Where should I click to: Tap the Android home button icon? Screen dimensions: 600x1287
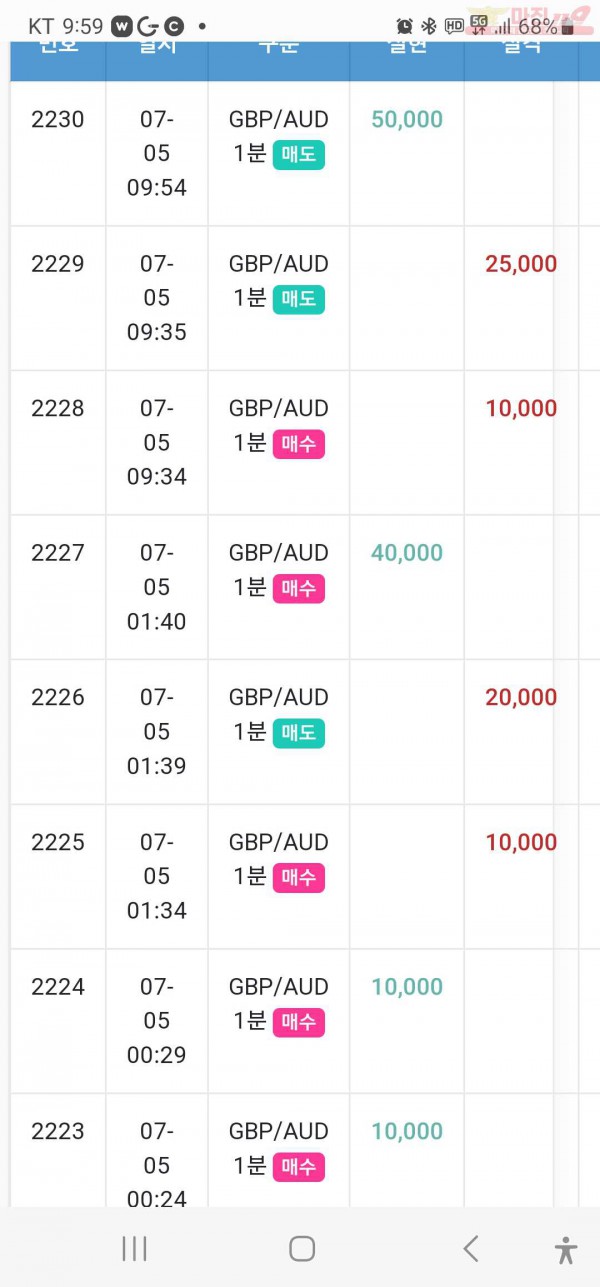coord(301,1248)
